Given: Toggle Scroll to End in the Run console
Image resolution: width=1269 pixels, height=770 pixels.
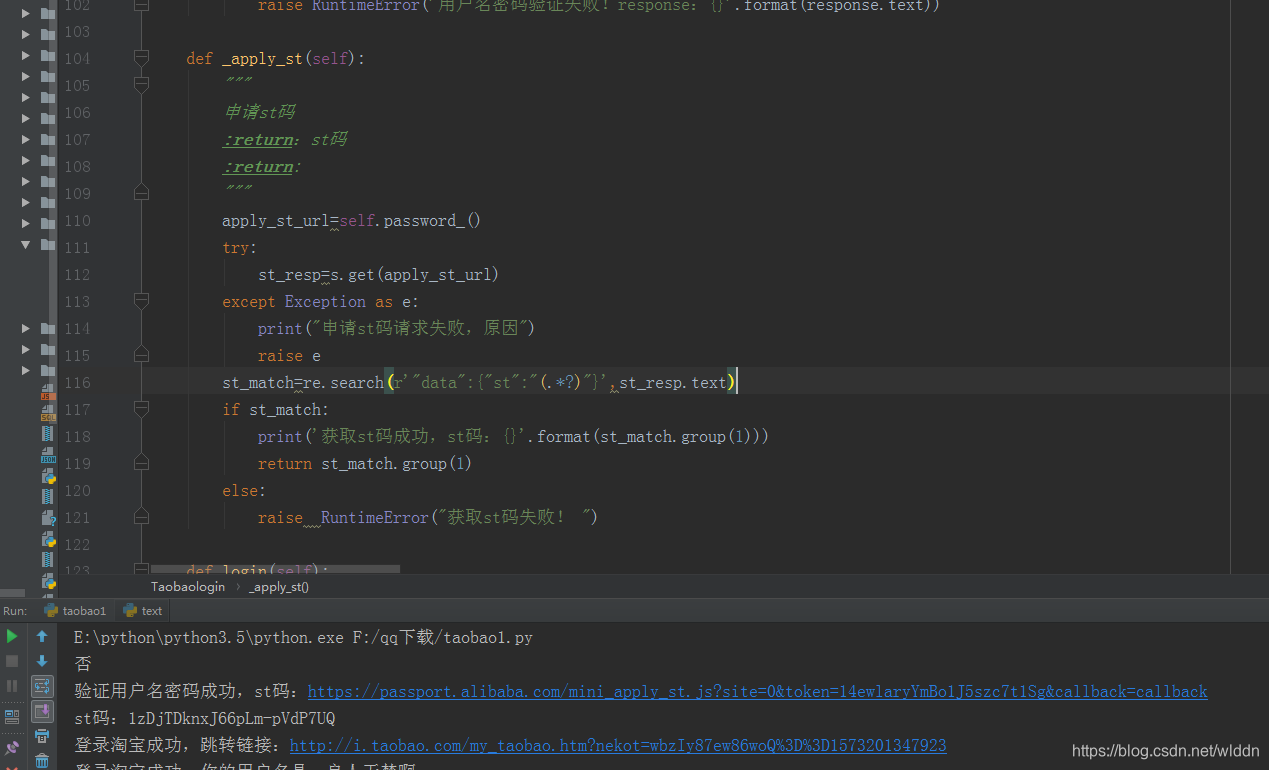Looking at the screenshot, I should coord(42,711).
